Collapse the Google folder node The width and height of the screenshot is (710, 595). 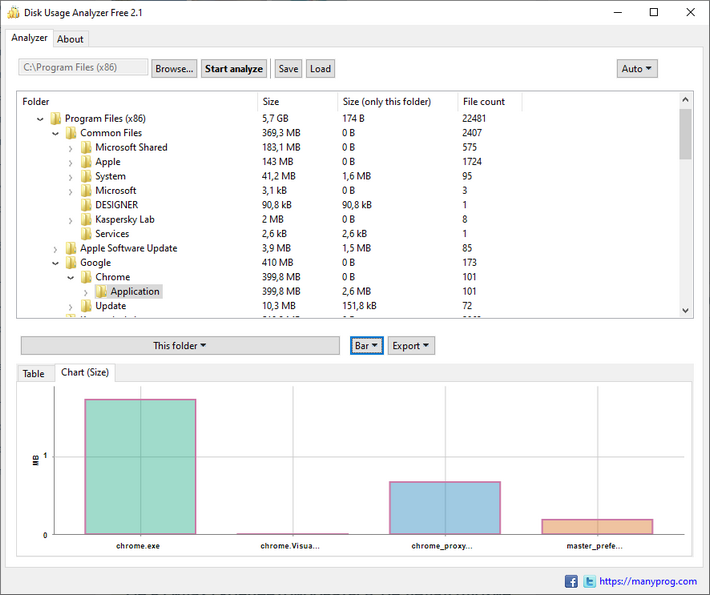point(55,264)
